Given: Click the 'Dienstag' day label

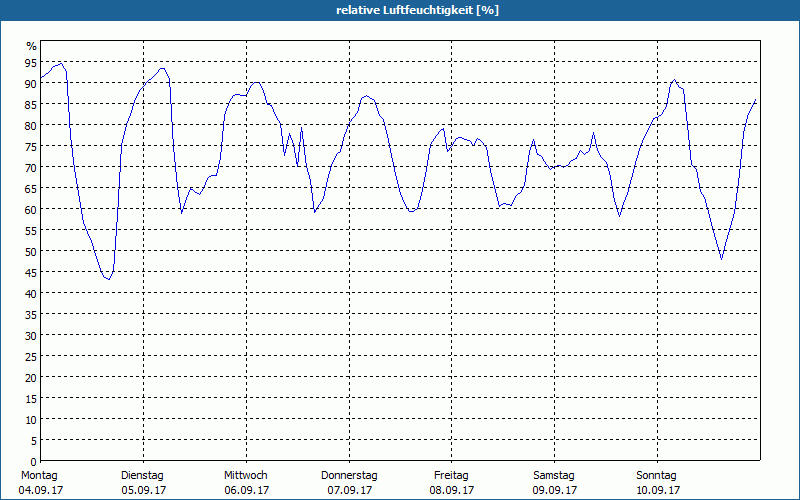Looking at the screenshot, I should [142, 476].
